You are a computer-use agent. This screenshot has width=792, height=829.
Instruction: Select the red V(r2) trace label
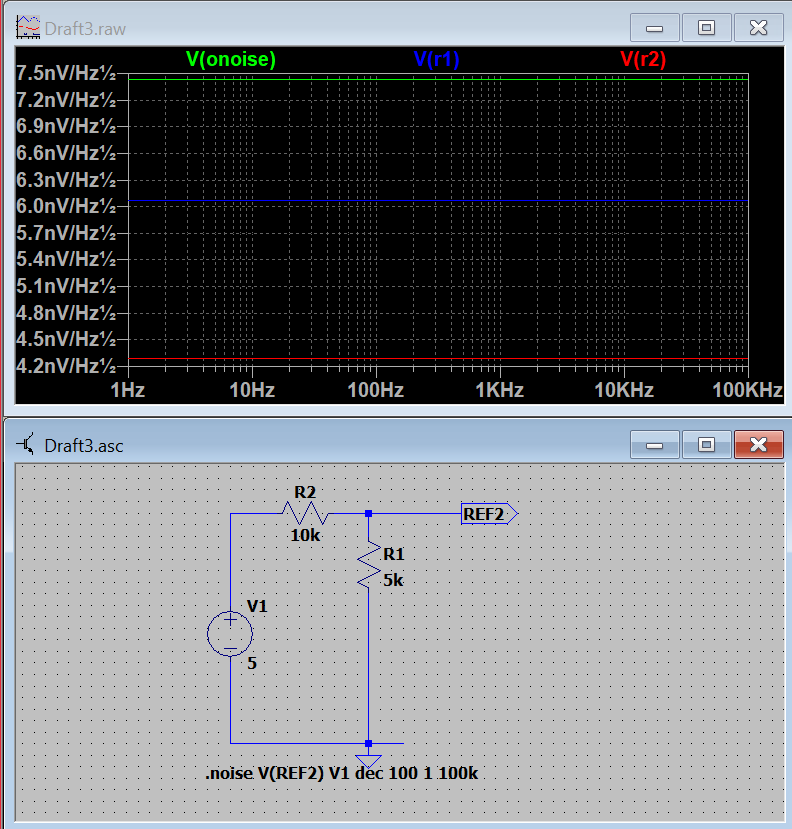(x=643, y=60)
